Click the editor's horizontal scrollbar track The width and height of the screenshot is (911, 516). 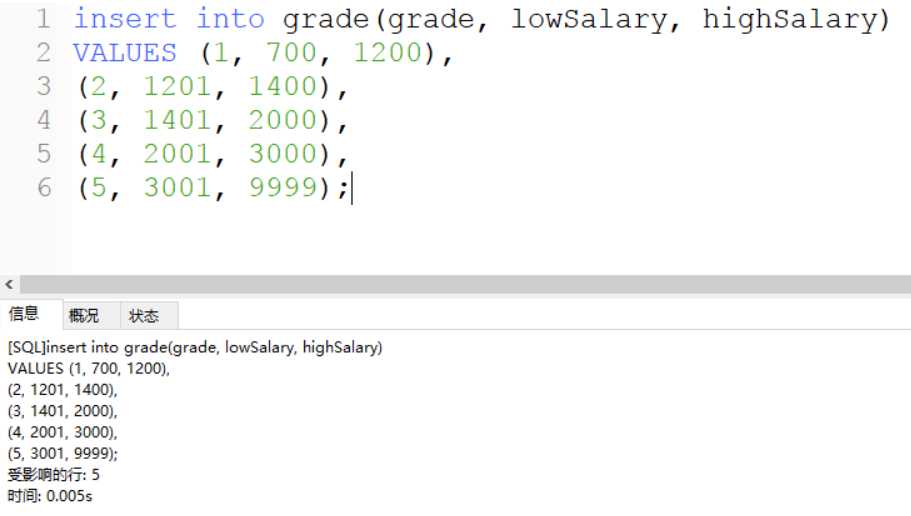point(465,284)
